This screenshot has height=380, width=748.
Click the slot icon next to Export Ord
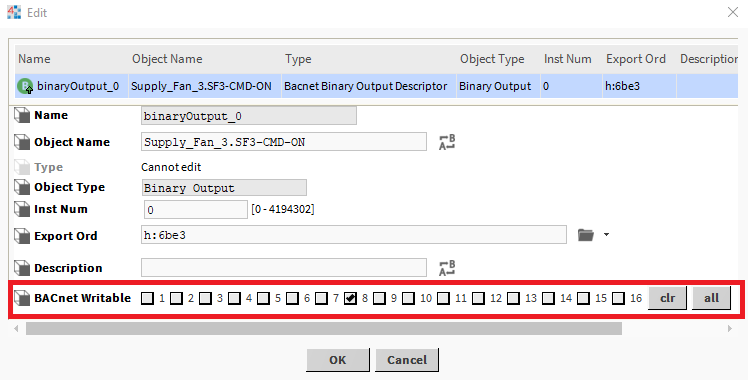coord(22,236)
